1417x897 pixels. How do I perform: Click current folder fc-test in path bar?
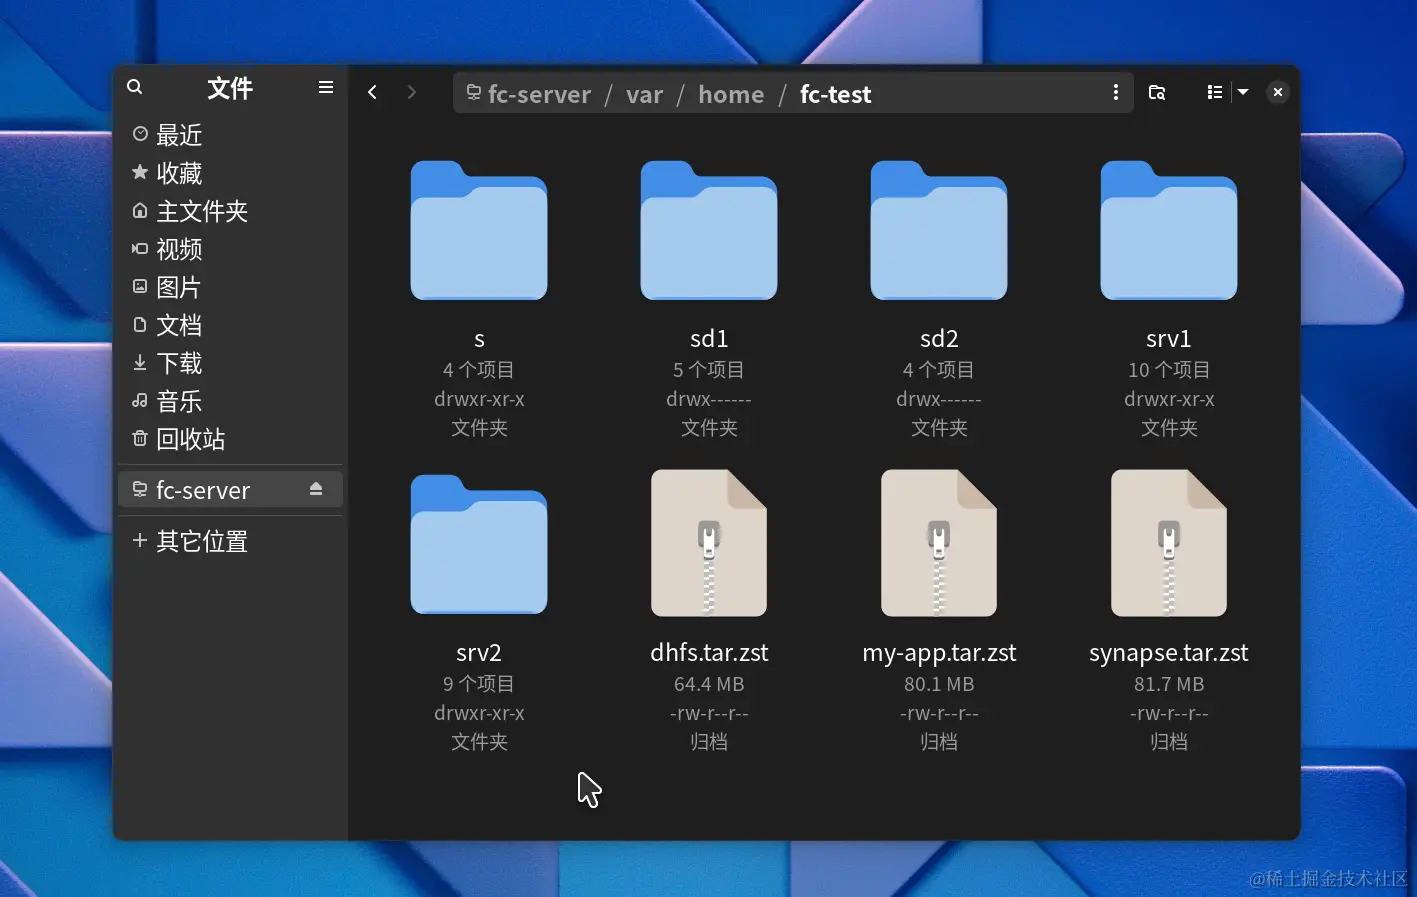coord(836,94)
